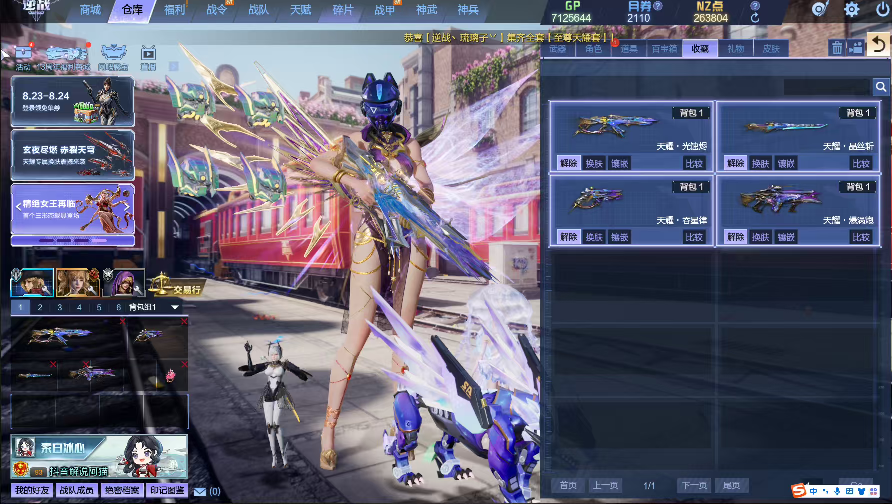The height and width of the screenshot is (504, 892).
Task: Click 解除 on 天幅·光蚀烬 weapon
Action: pos(569,163)
